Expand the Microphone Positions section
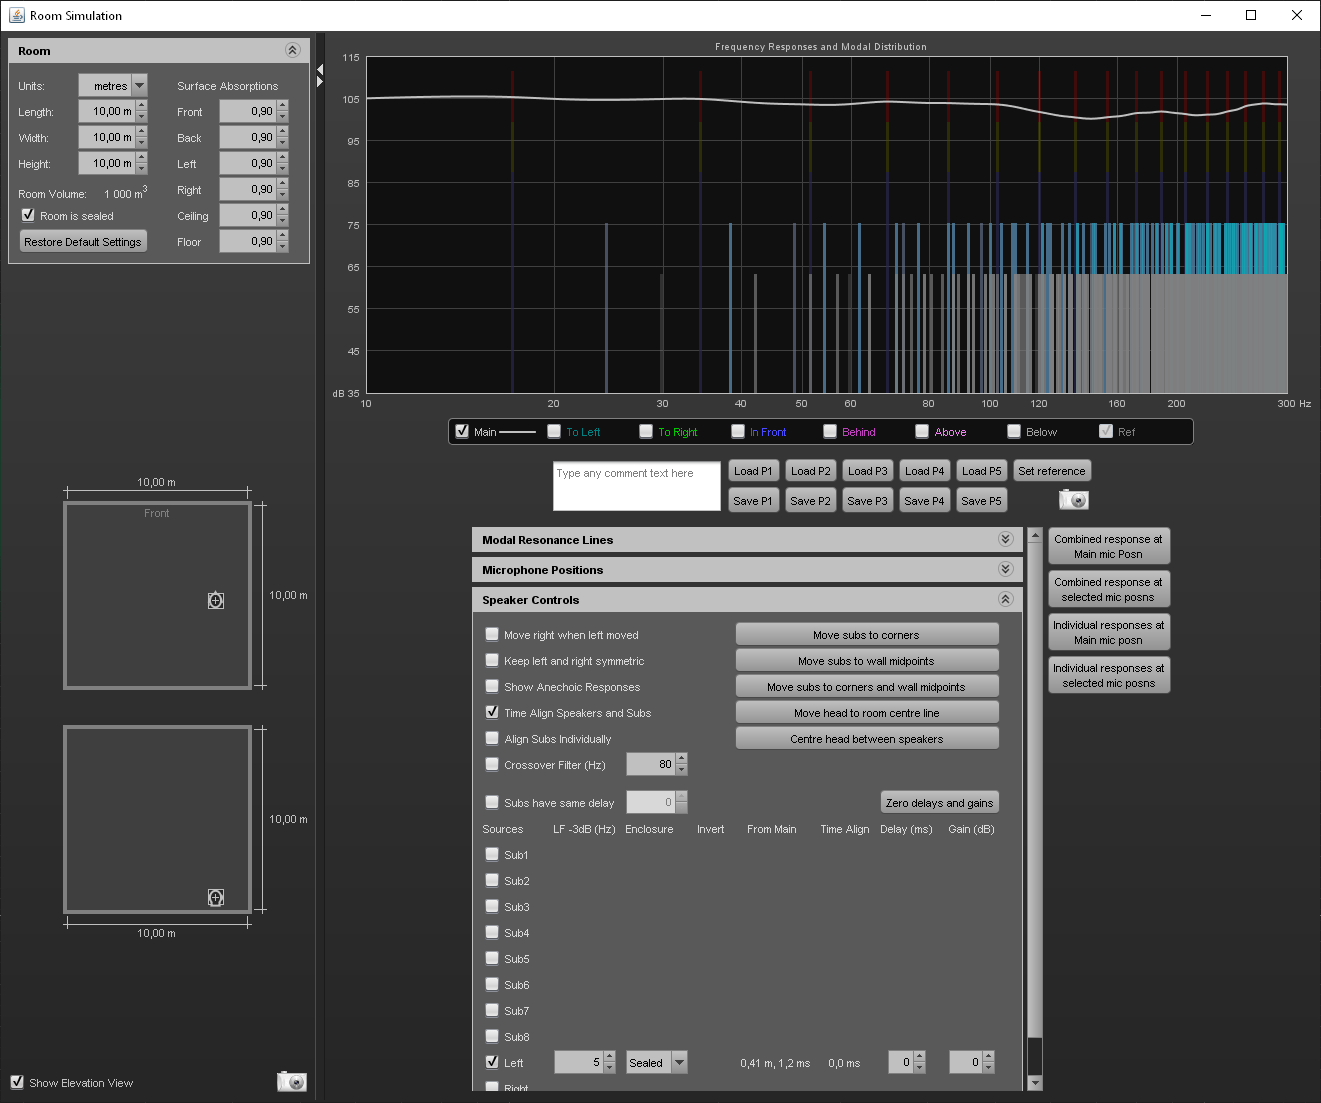 (x=1005, y=569)
